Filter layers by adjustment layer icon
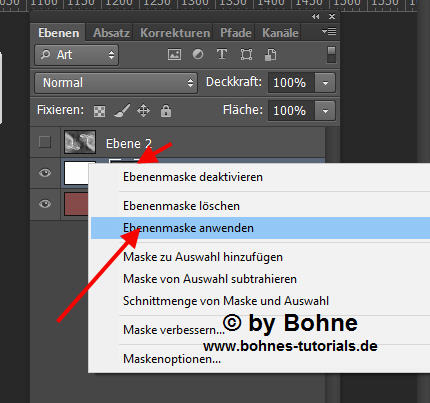 pos(198,54)
